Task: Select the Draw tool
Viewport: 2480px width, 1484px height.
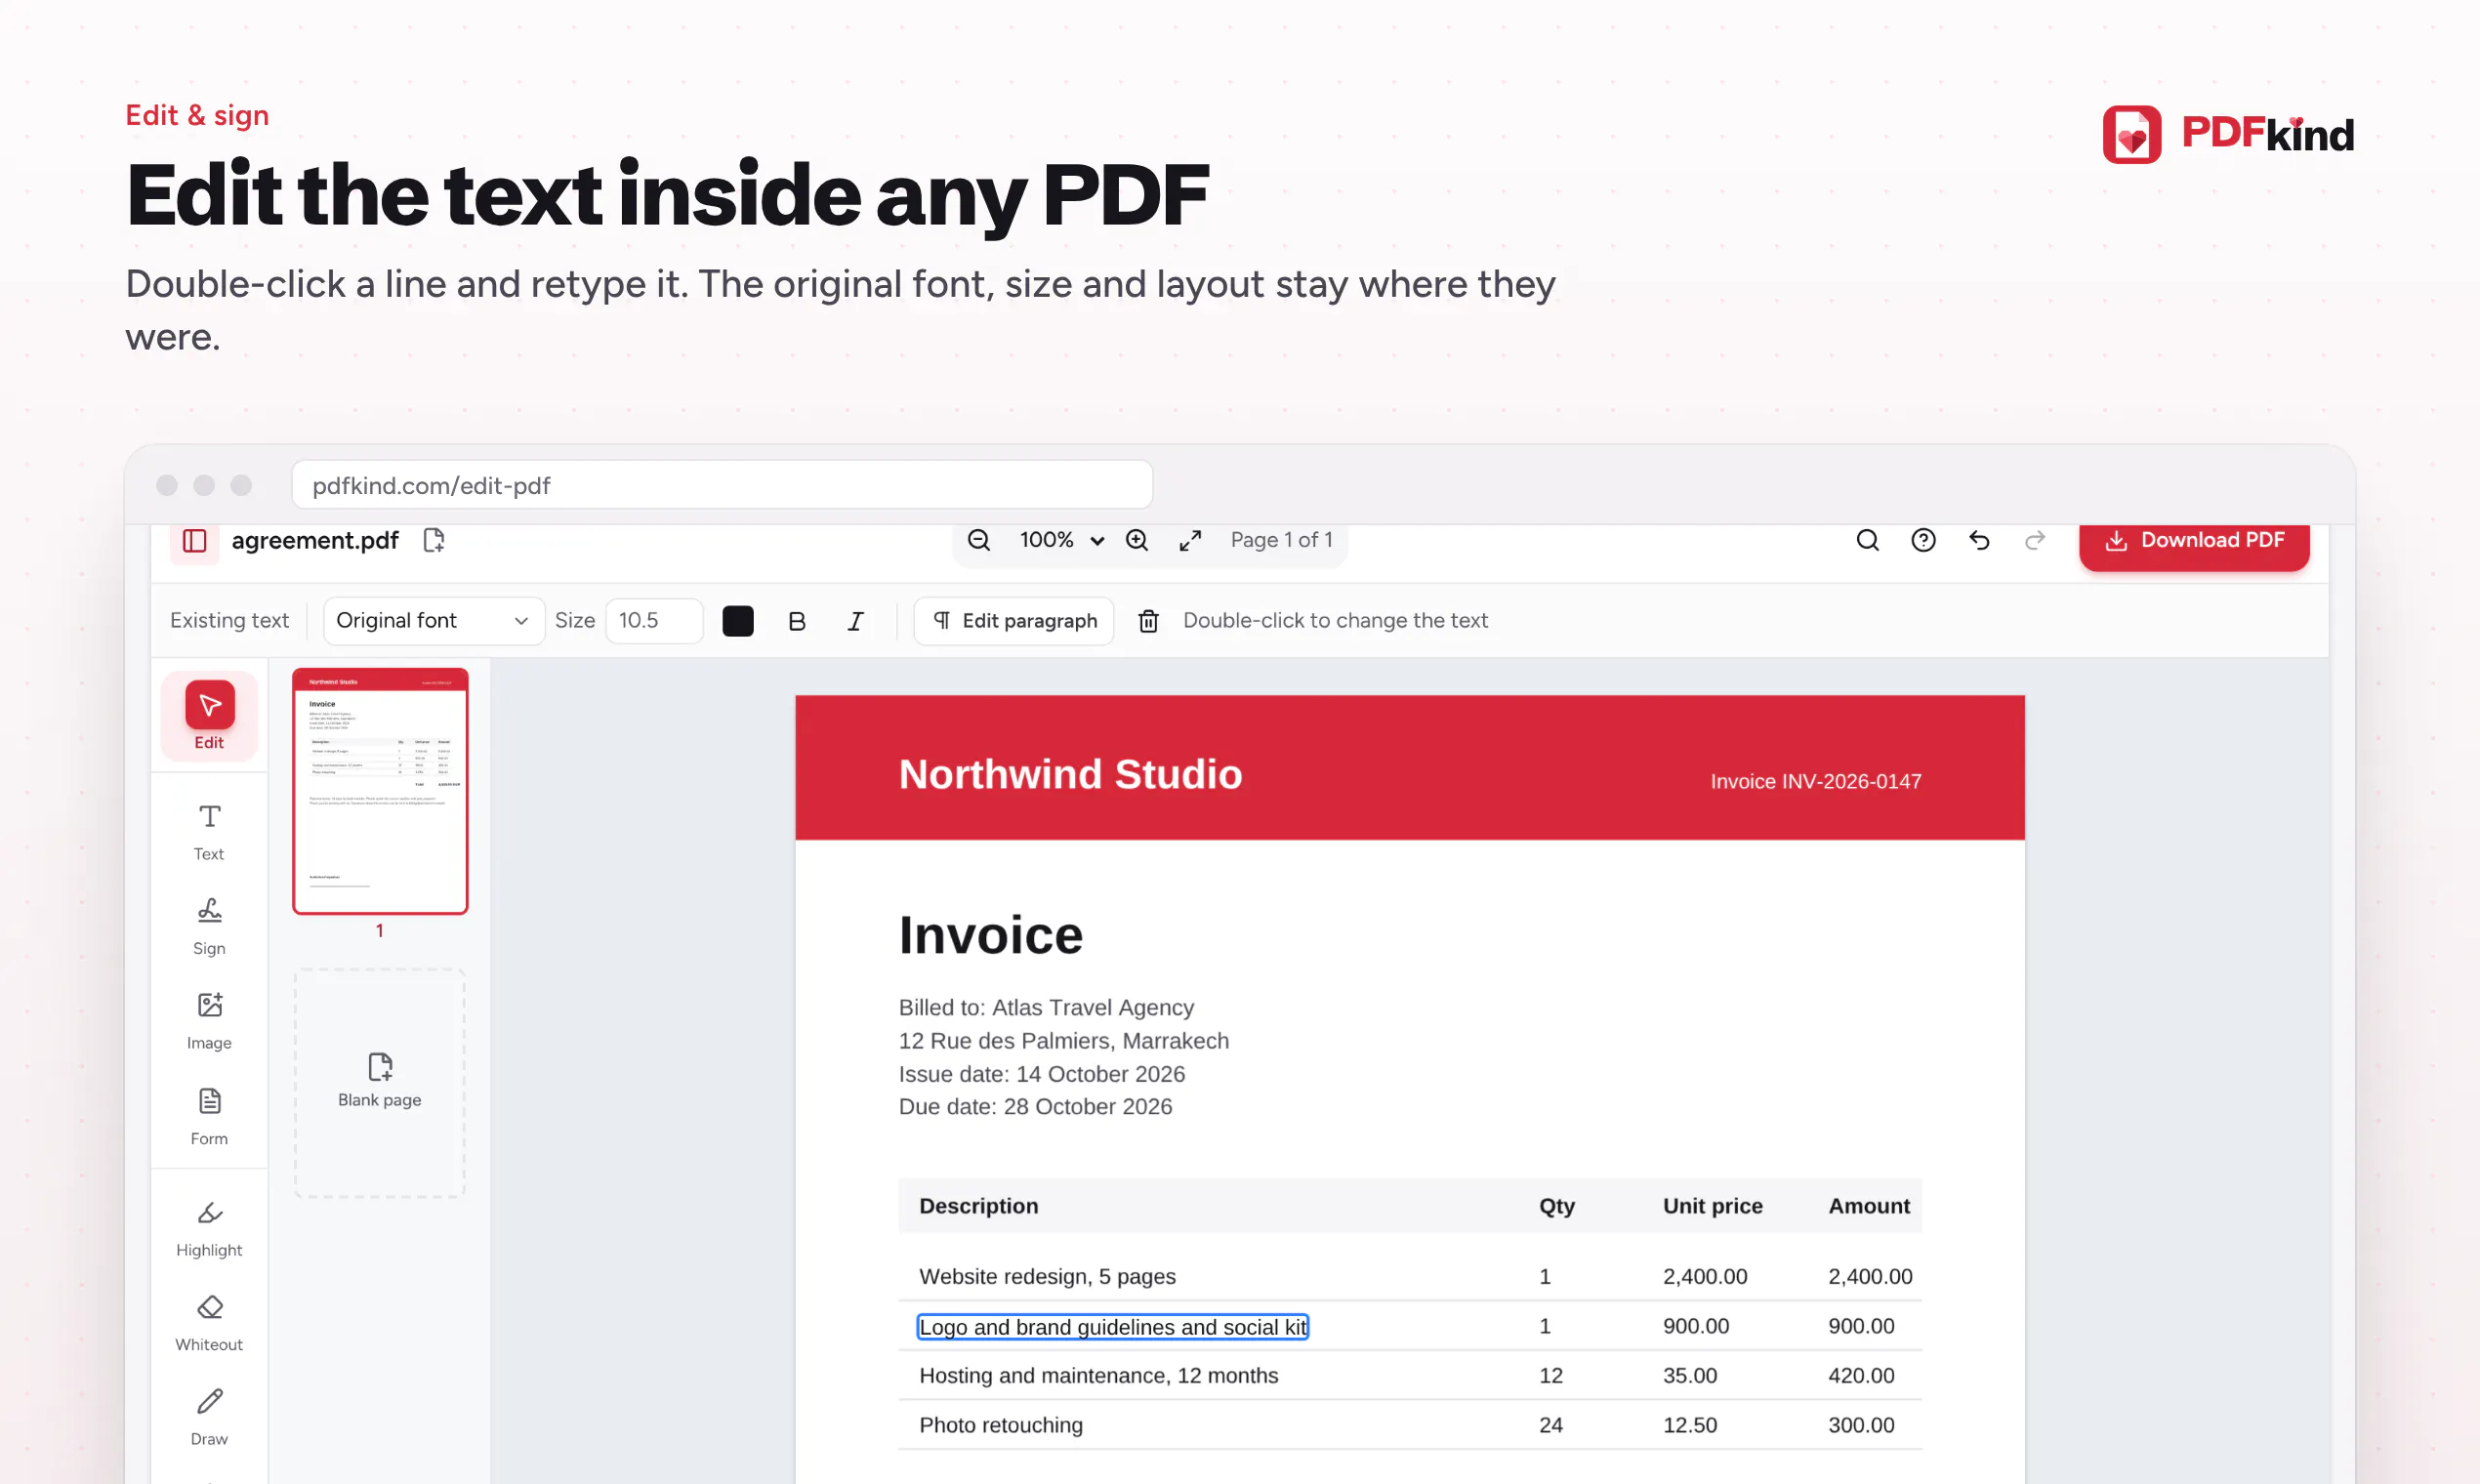Action: click(209, 1417)
